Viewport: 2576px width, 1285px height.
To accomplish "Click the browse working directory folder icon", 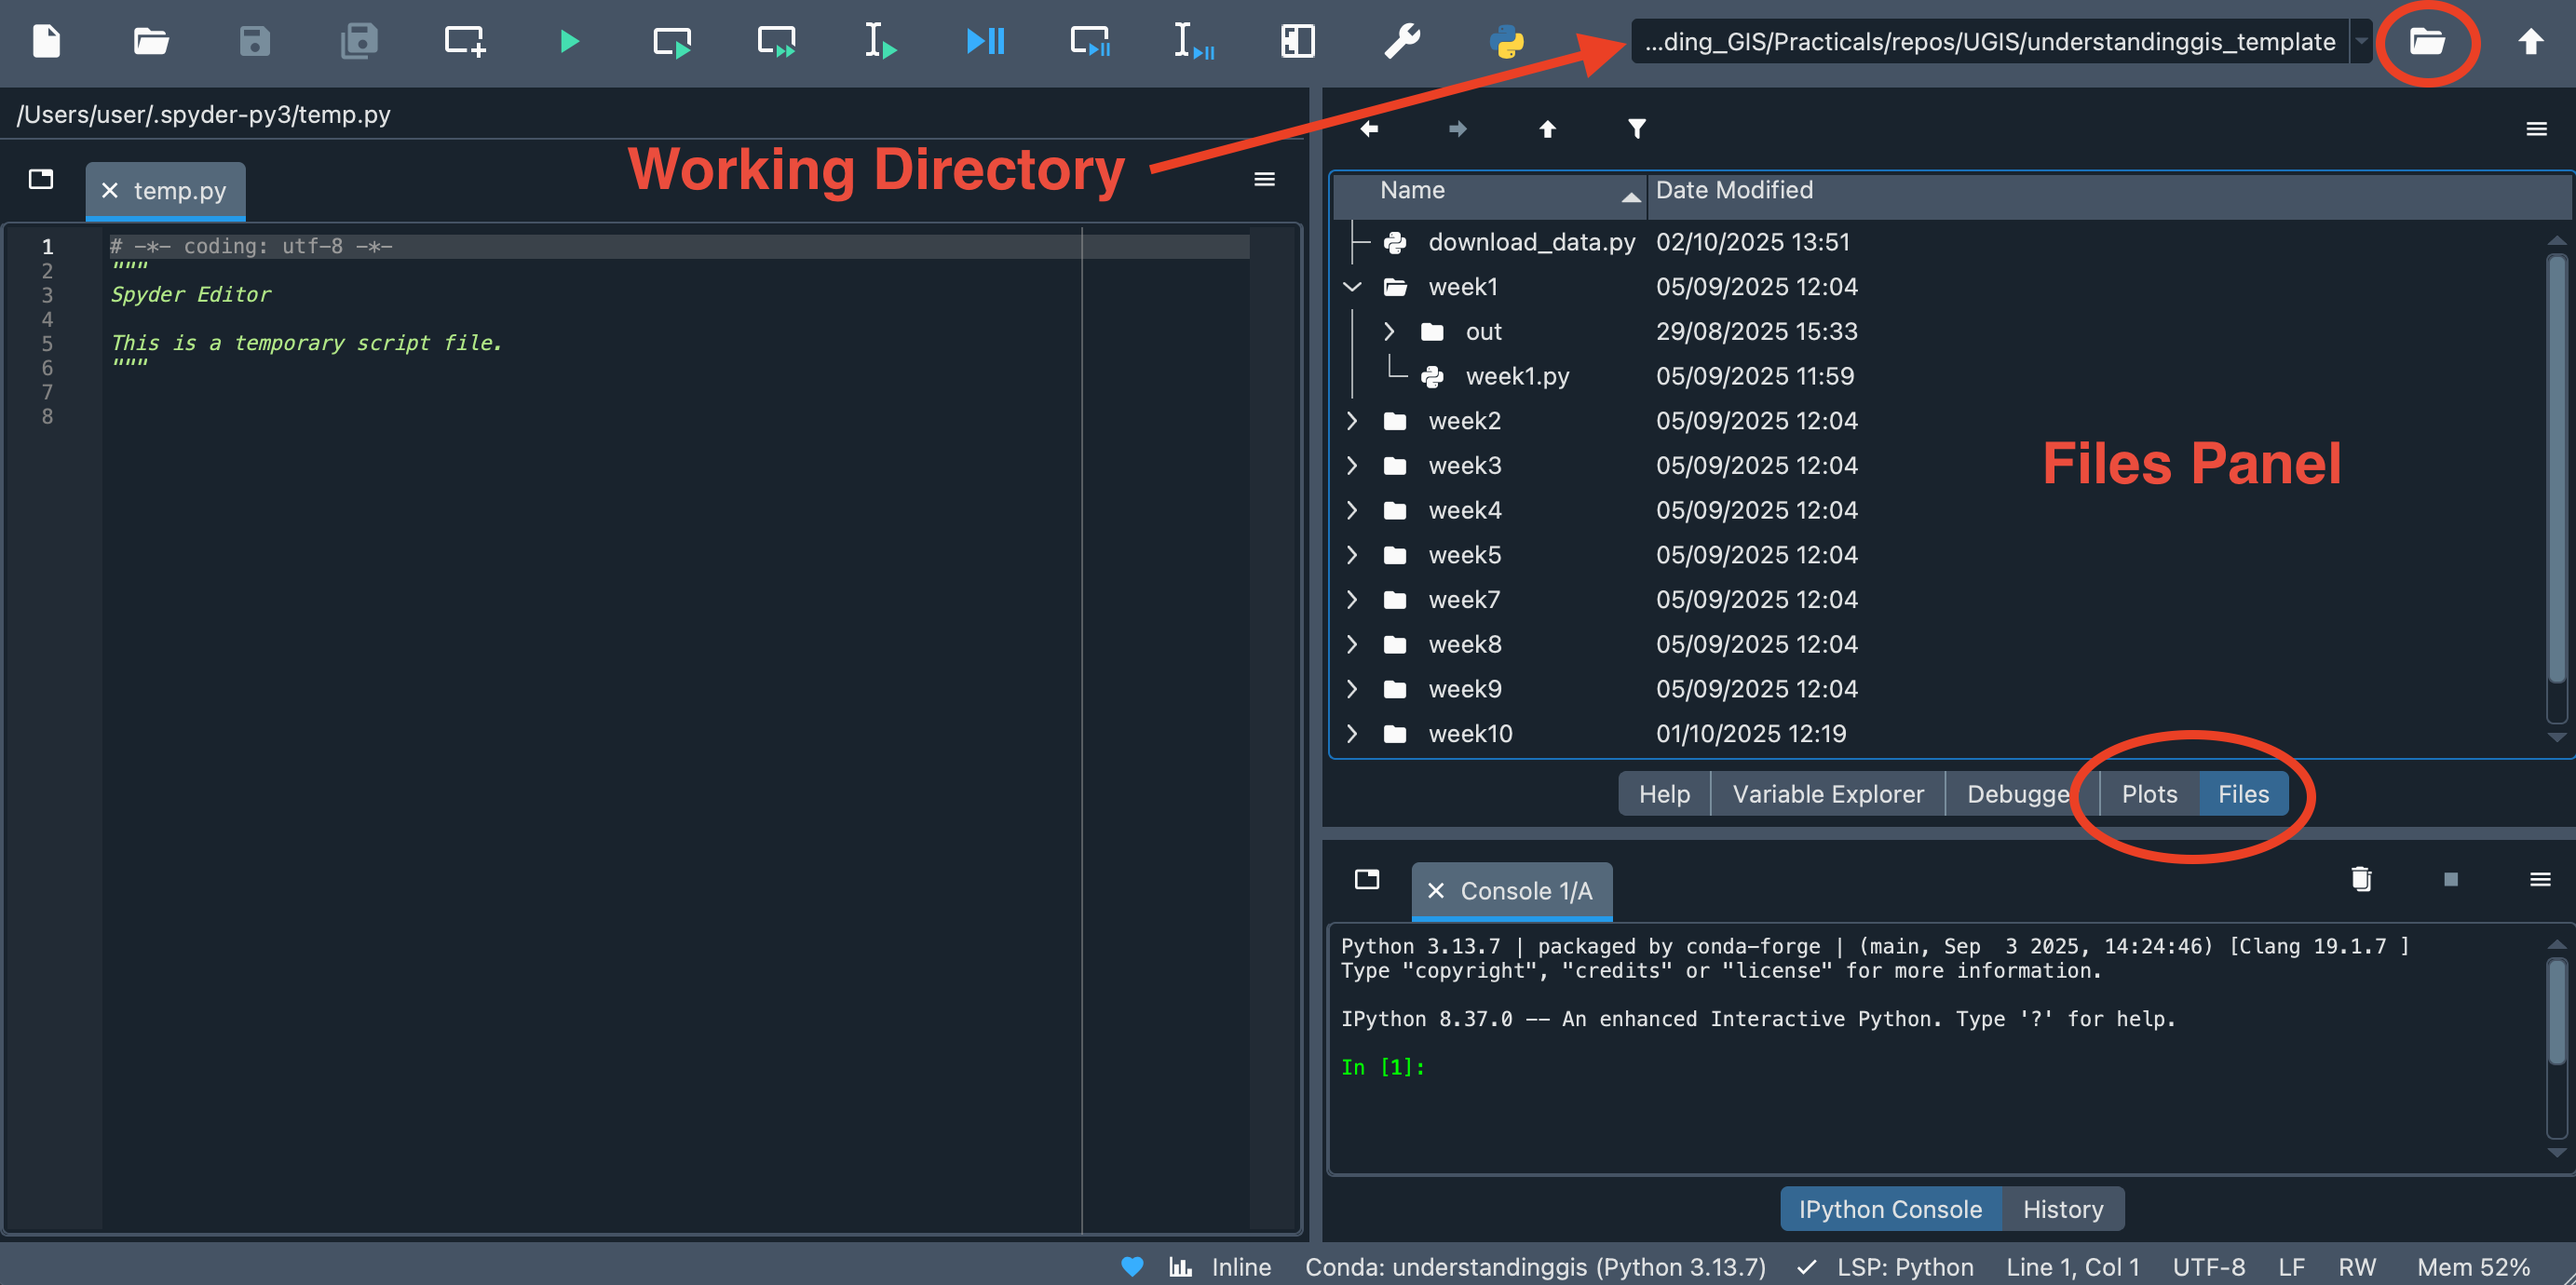I will point(2427,41).
